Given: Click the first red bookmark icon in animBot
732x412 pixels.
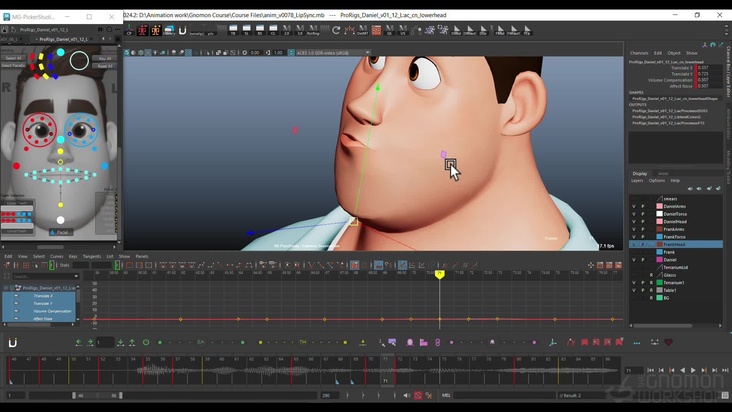Looking at the screenshot, I should (584, 342).
